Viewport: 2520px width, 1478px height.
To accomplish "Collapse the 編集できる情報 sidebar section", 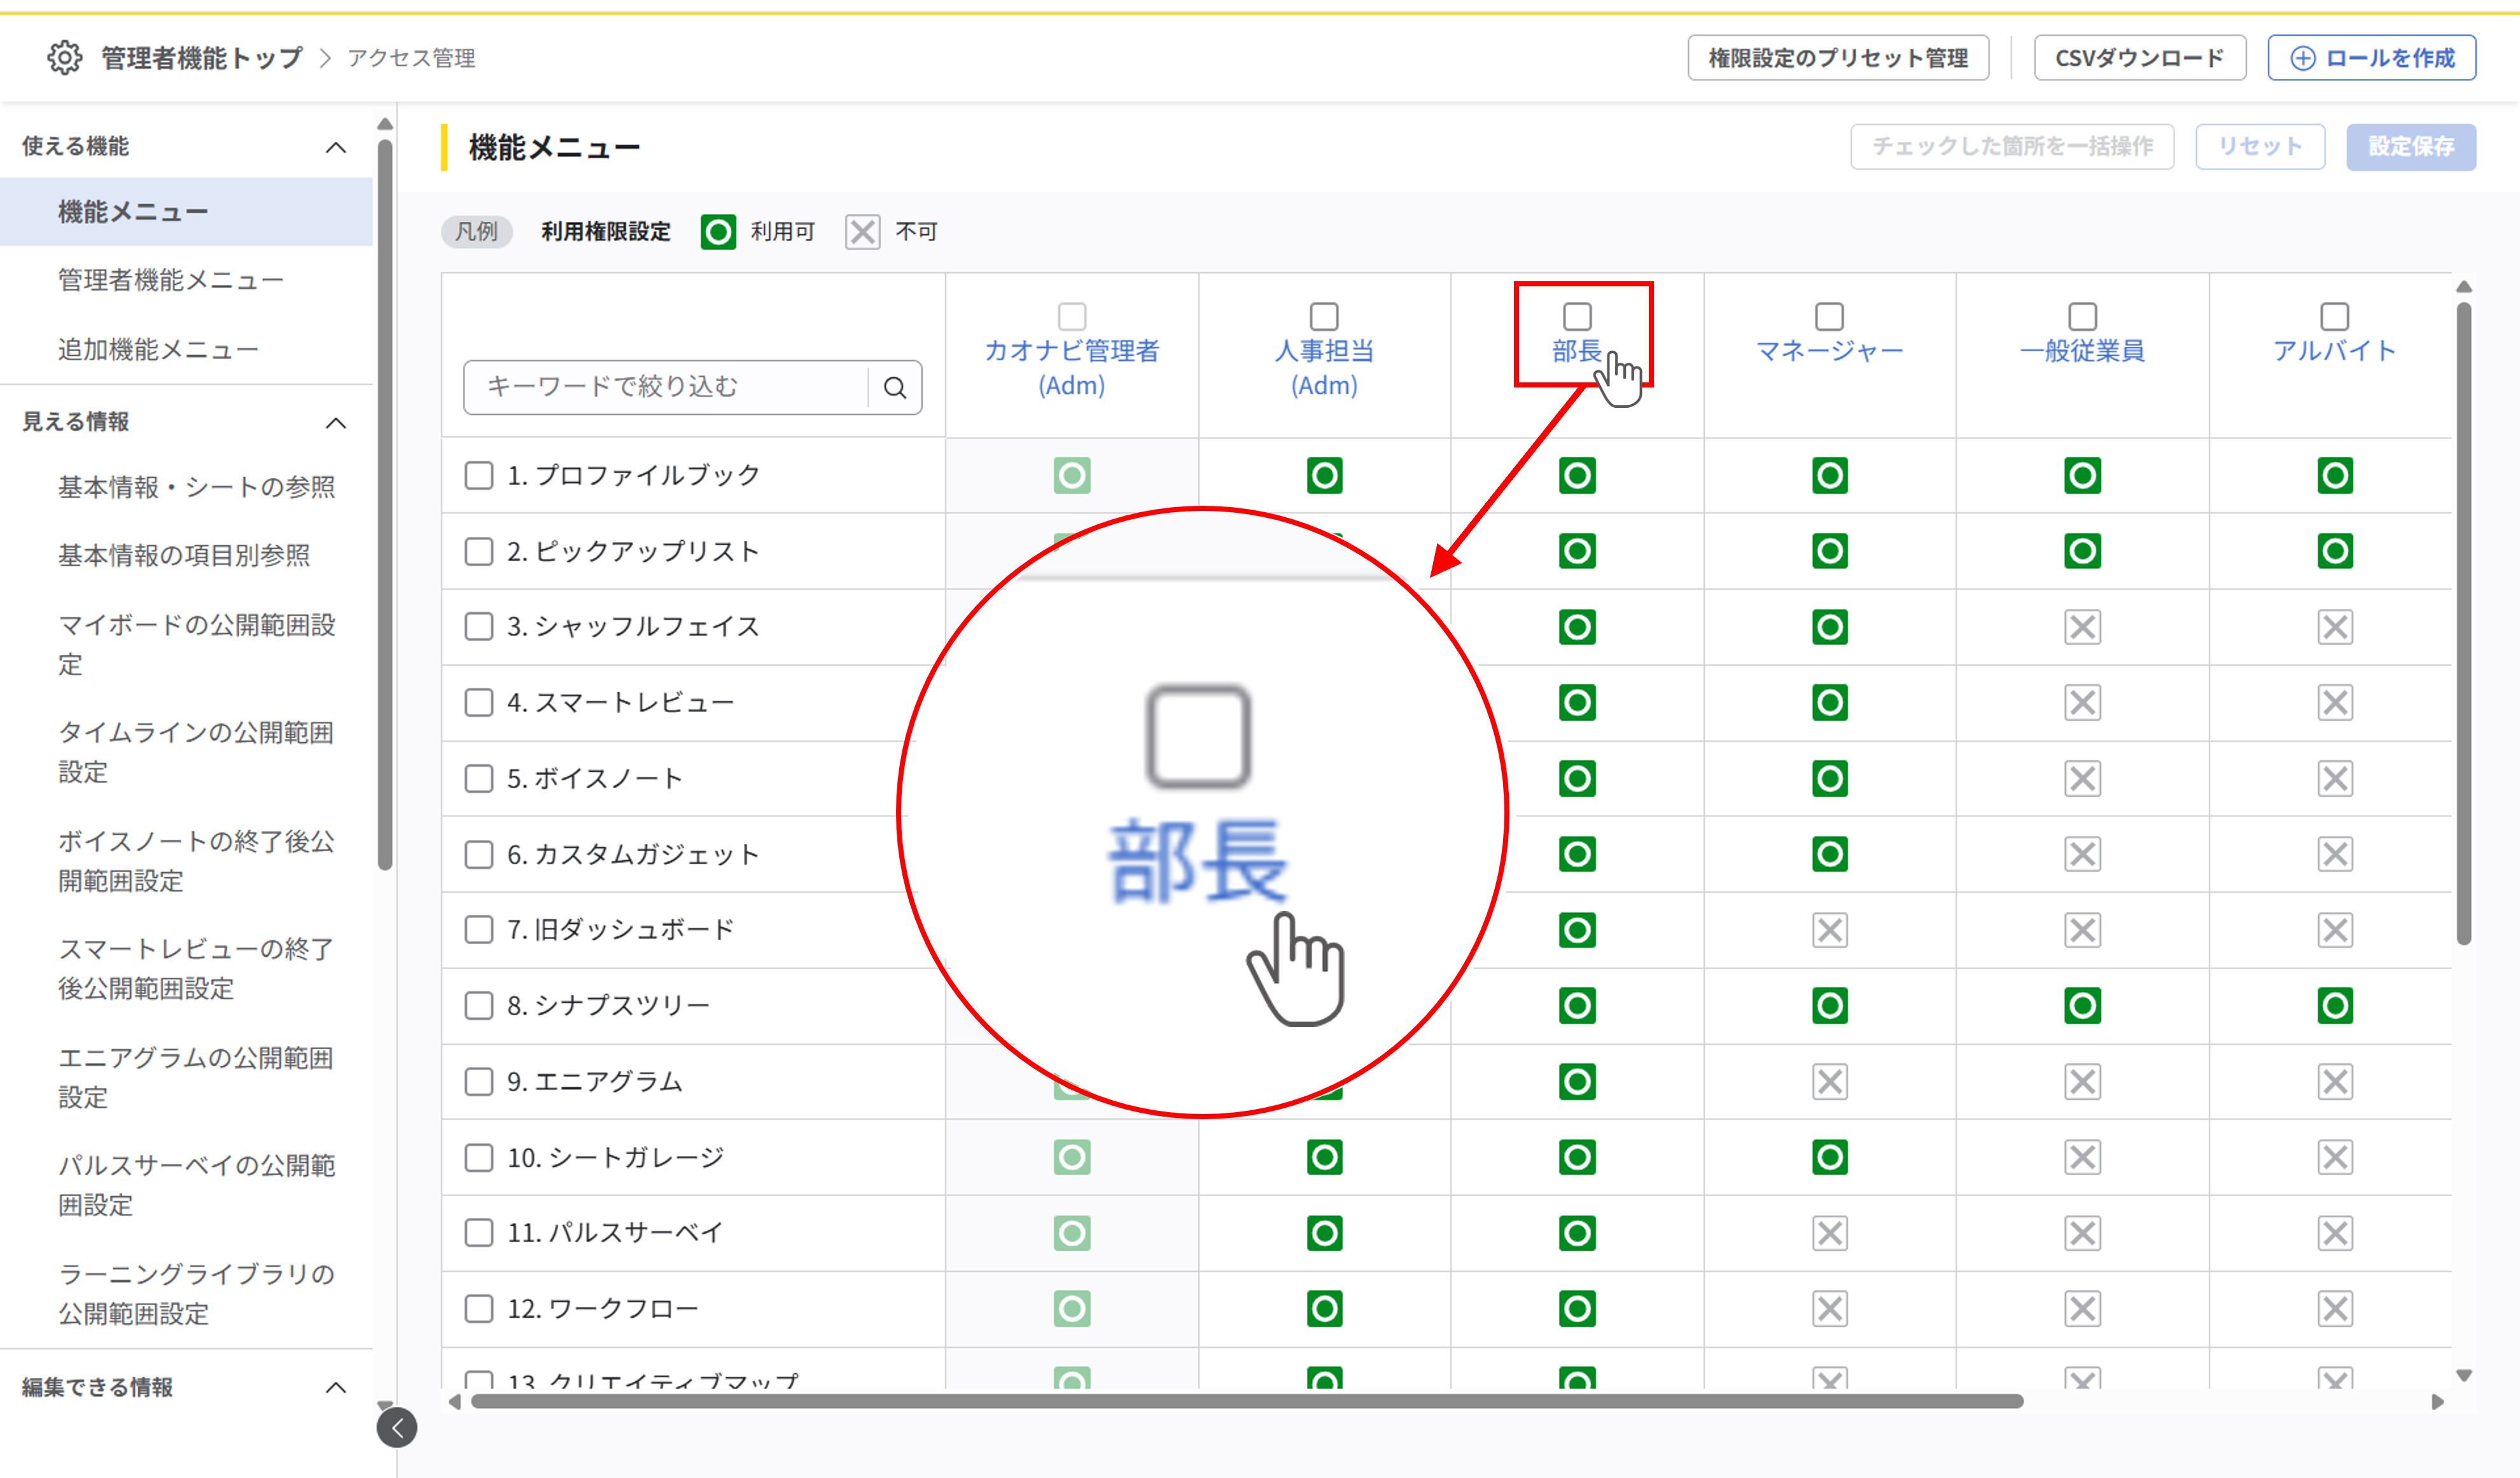I will point(336,1388).
